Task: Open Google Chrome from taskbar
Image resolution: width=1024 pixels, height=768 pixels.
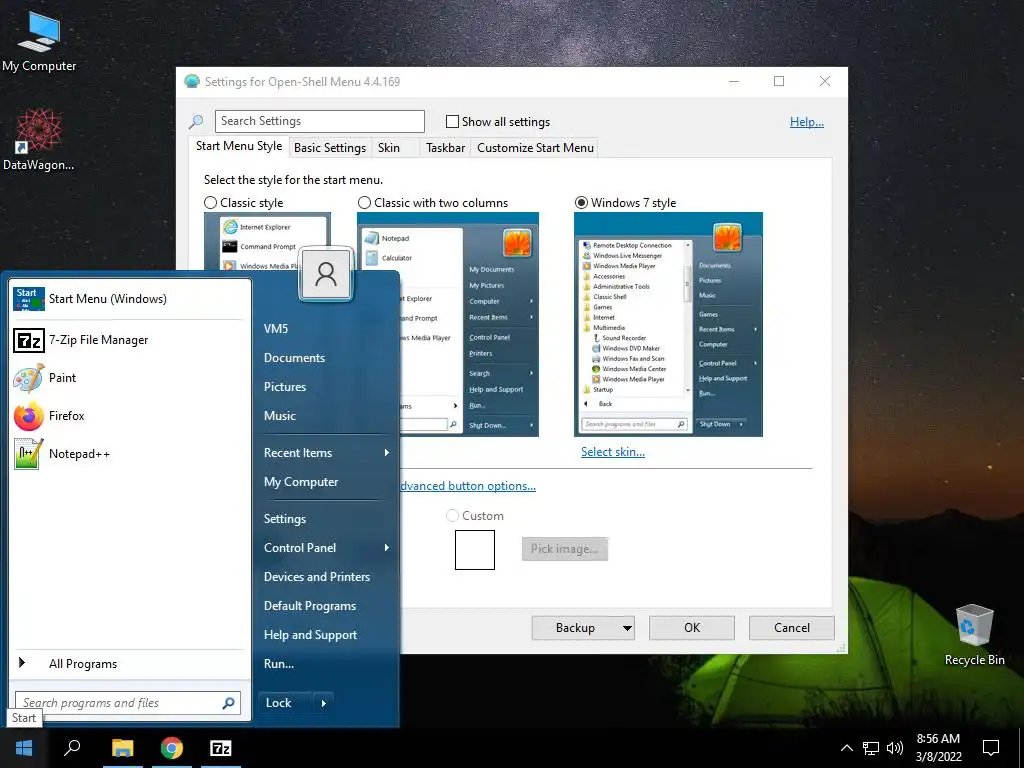Action: point(172,748)
